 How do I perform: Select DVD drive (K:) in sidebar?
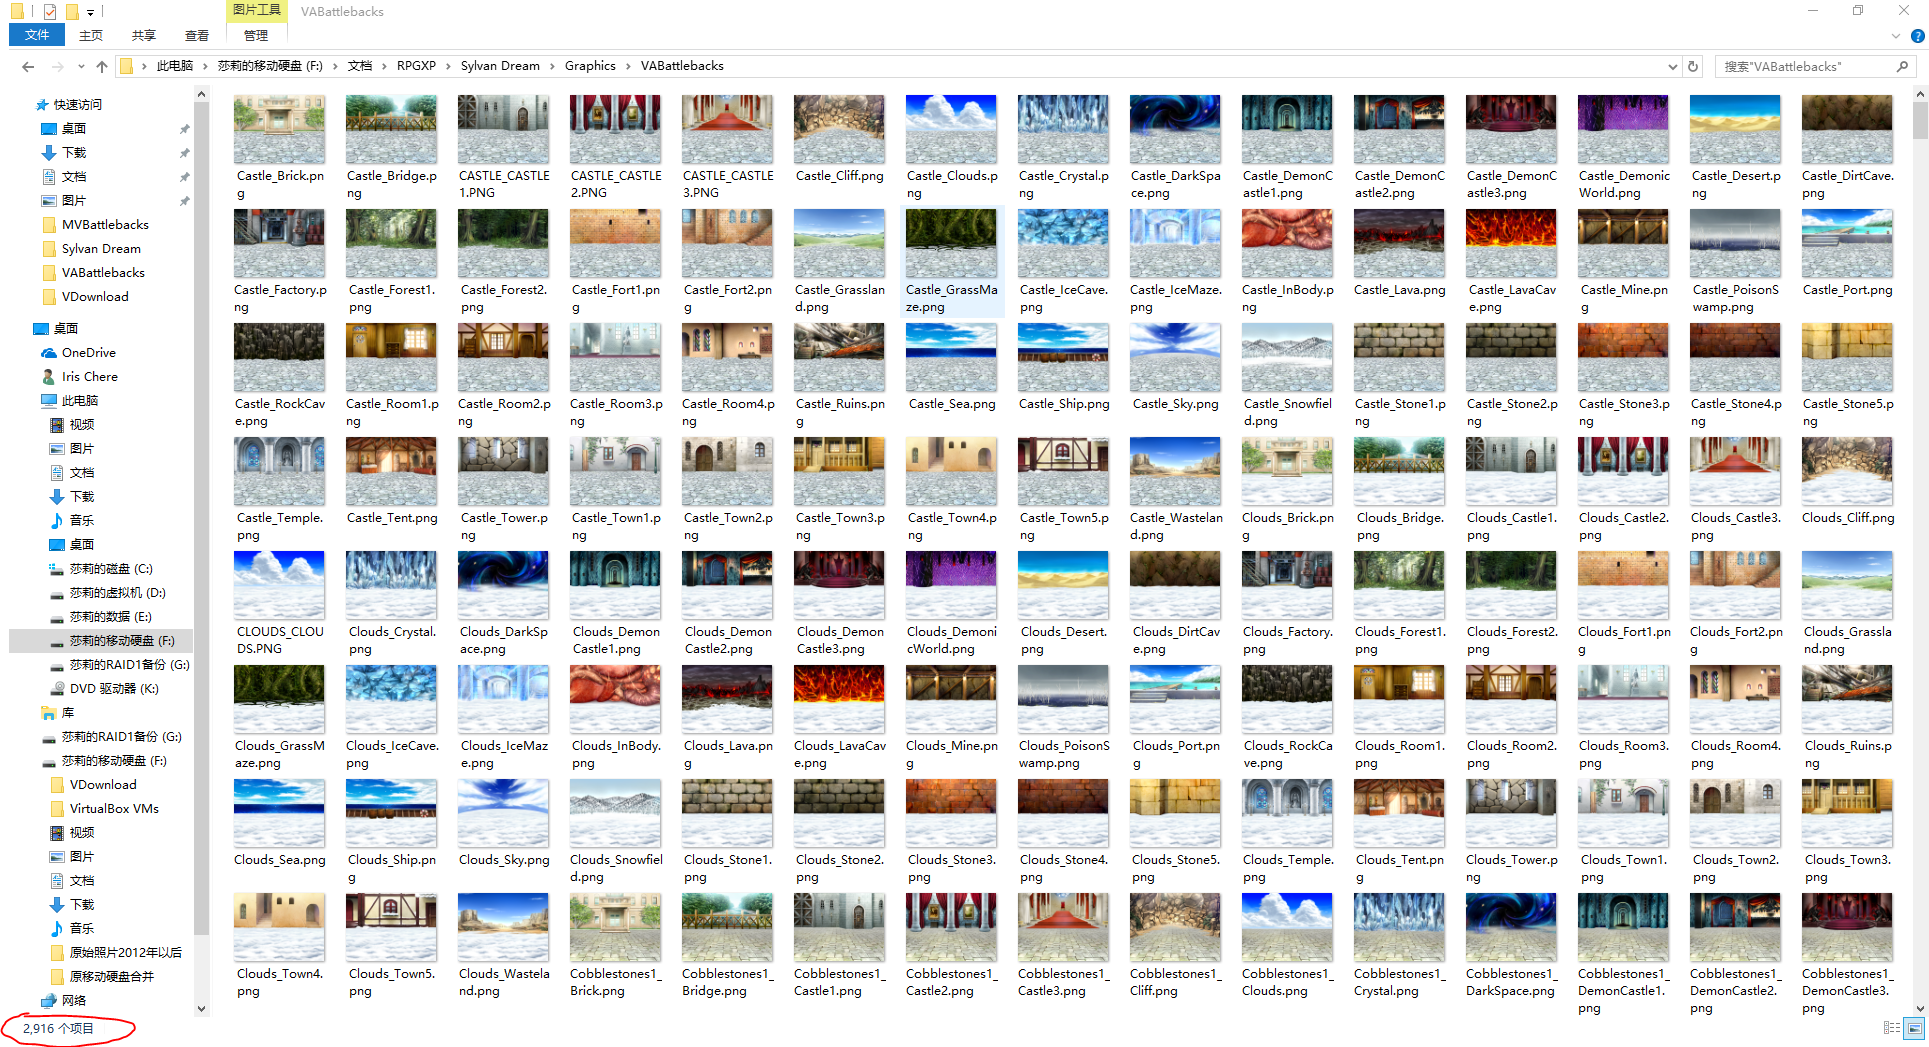click(114, 688)
